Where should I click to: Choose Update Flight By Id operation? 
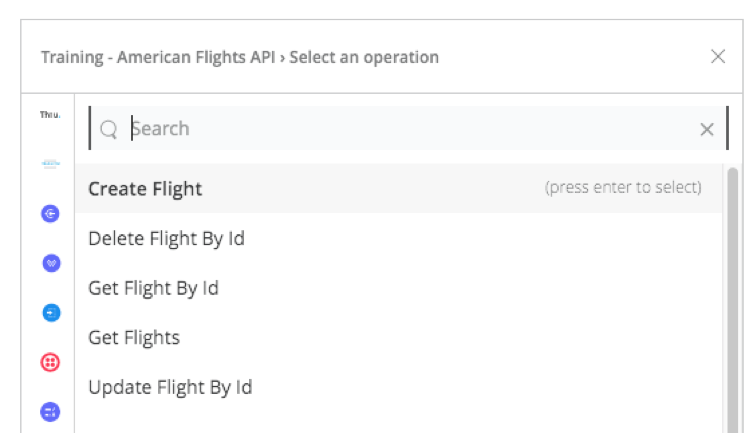(x=398, y=387)
